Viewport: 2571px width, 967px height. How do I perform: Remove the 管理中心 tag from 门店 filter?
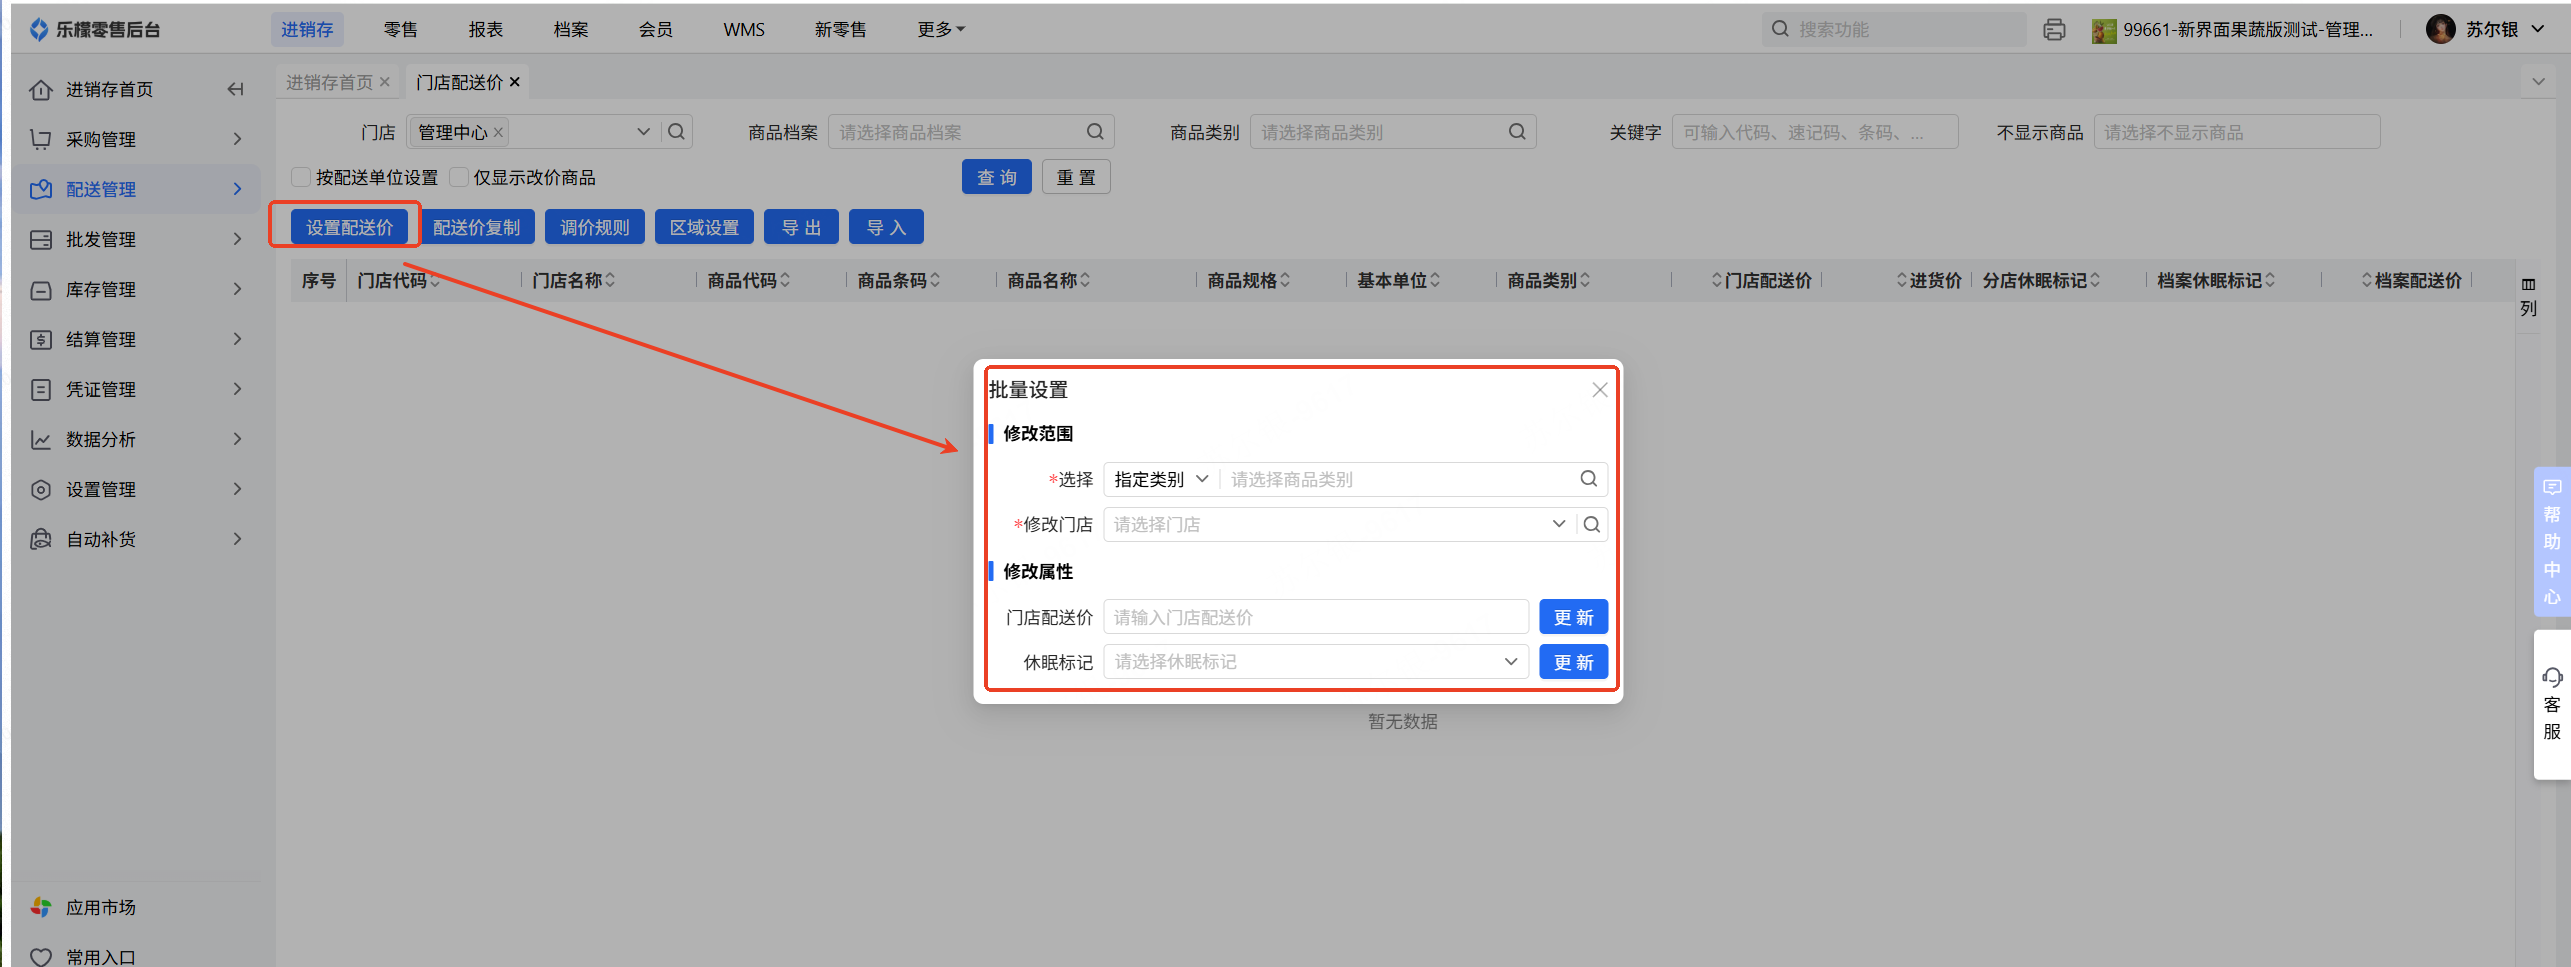(498, 132)
